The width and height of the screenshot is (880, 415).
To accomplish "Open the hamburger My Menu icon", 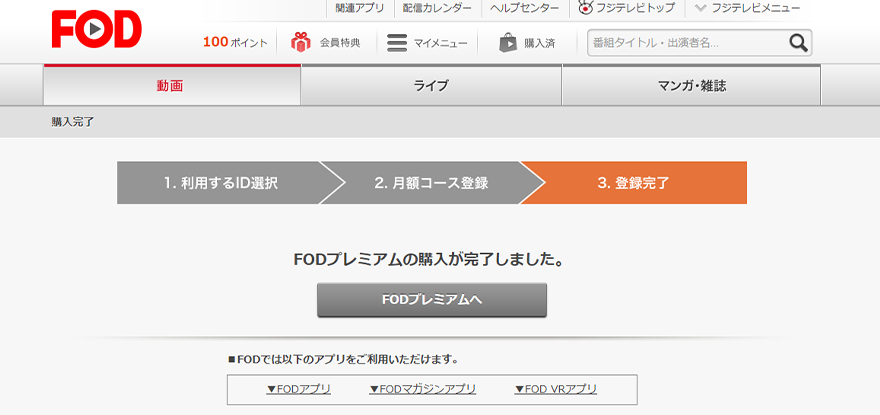I will [397, 43].
